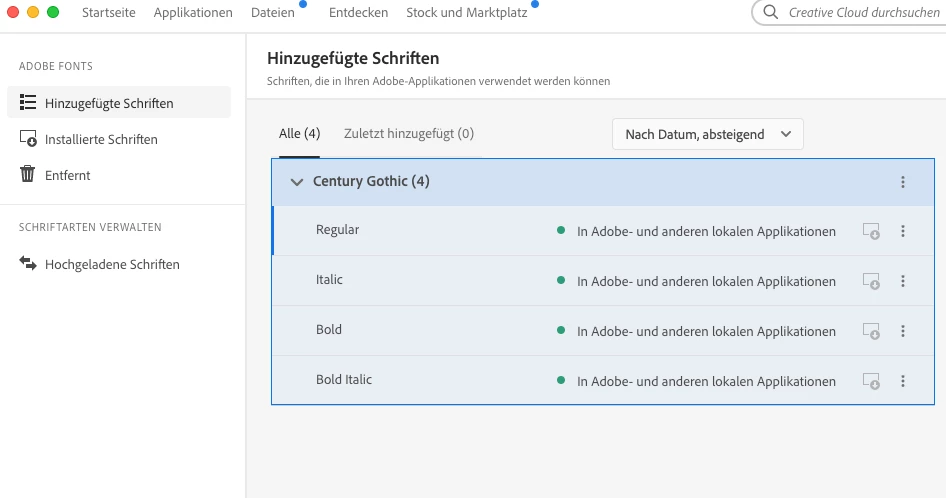Collapse the Century Gothic font family
Viewport: 946px width, 498px height.
pyautogui.click(x=296, y=182)
